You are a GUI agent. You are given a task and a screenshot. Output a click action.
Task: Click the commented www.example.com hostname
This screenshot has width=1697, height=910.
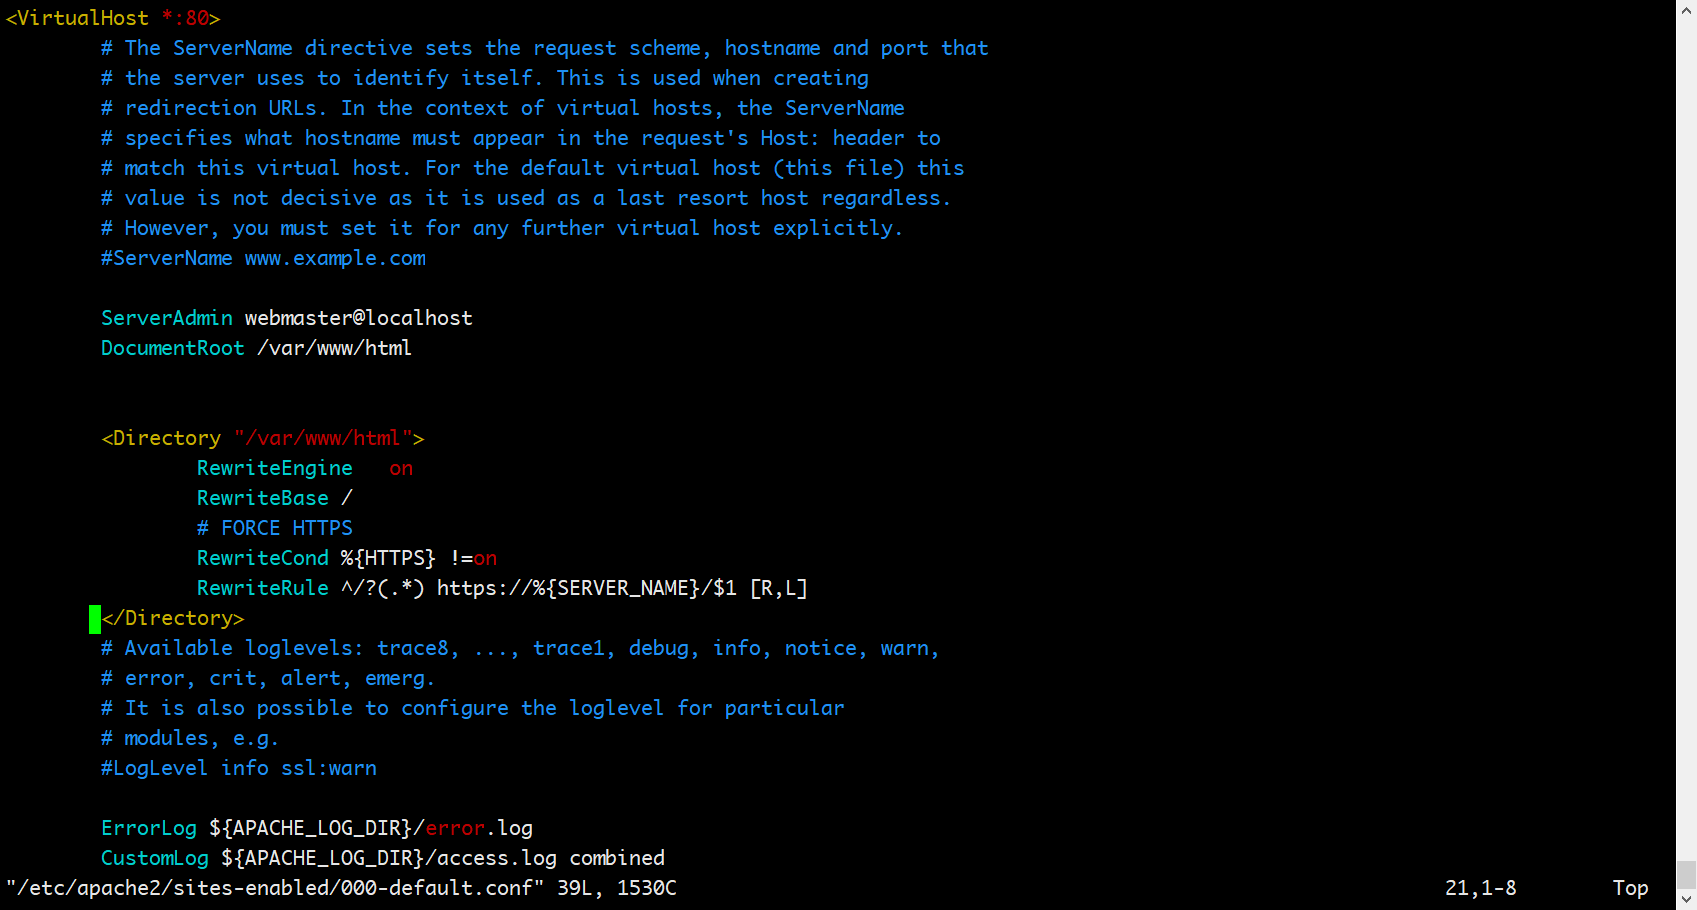[335, 258]
